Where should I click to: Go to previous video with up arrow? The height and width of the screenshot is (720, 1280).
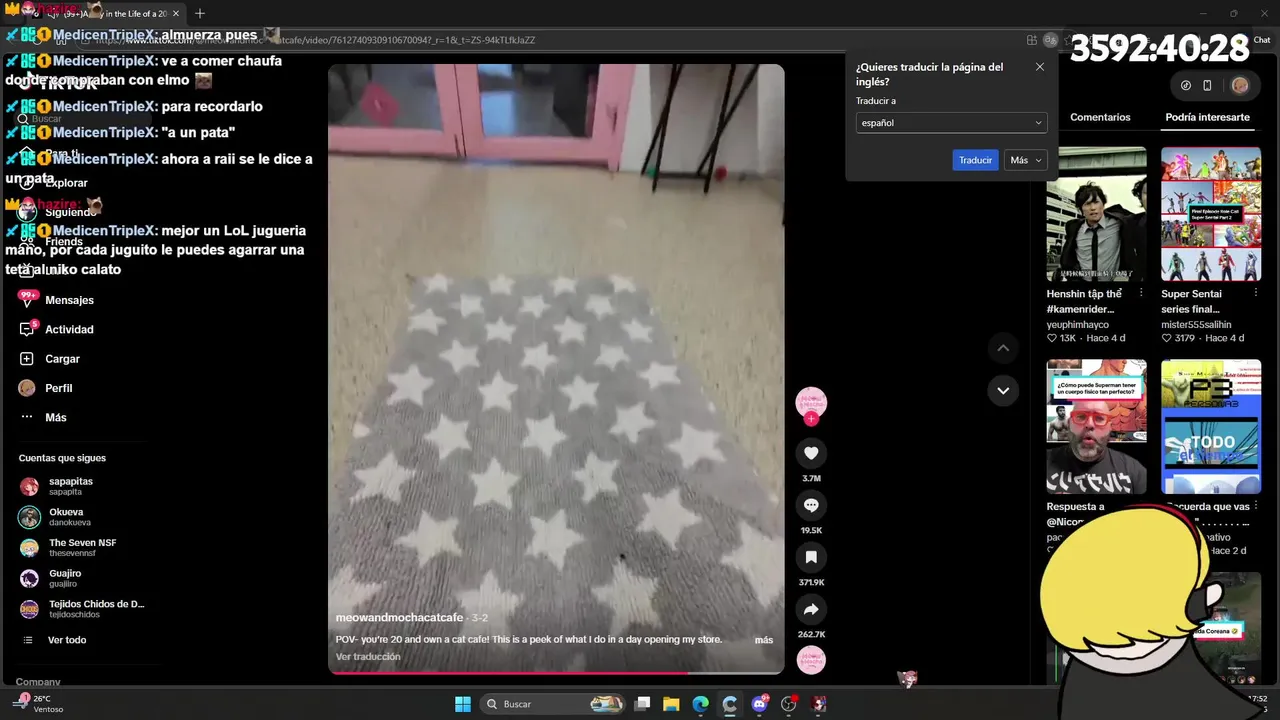tap(1003, 348)
